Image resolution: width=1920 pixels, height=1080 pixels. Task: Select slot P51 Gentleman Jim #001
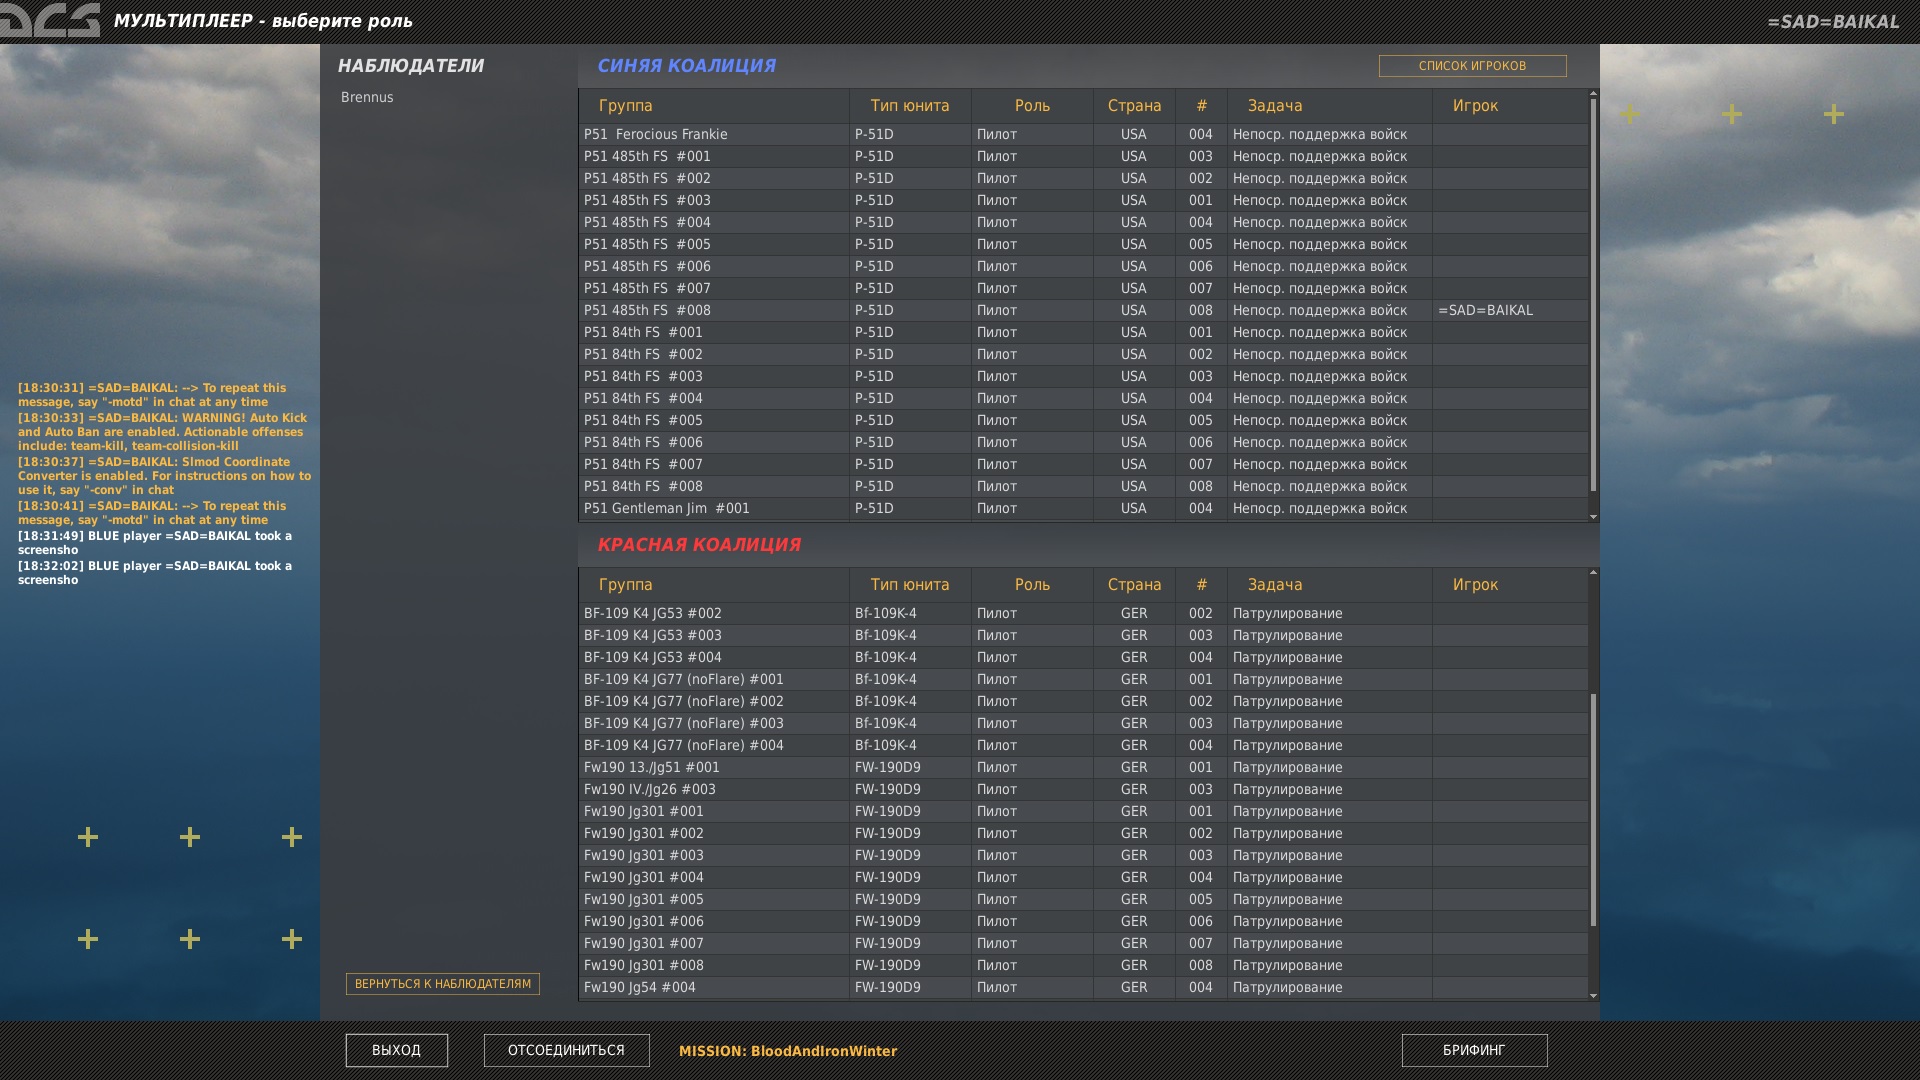[1083, 508]
